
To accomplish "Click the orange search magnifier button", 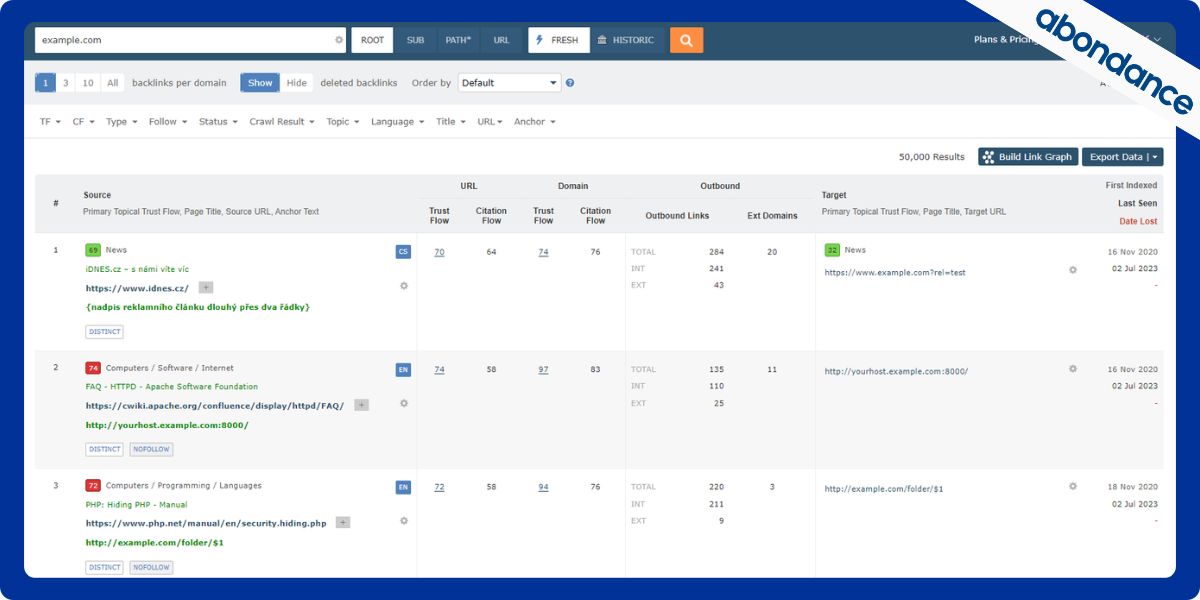I will tap(686, 40).
